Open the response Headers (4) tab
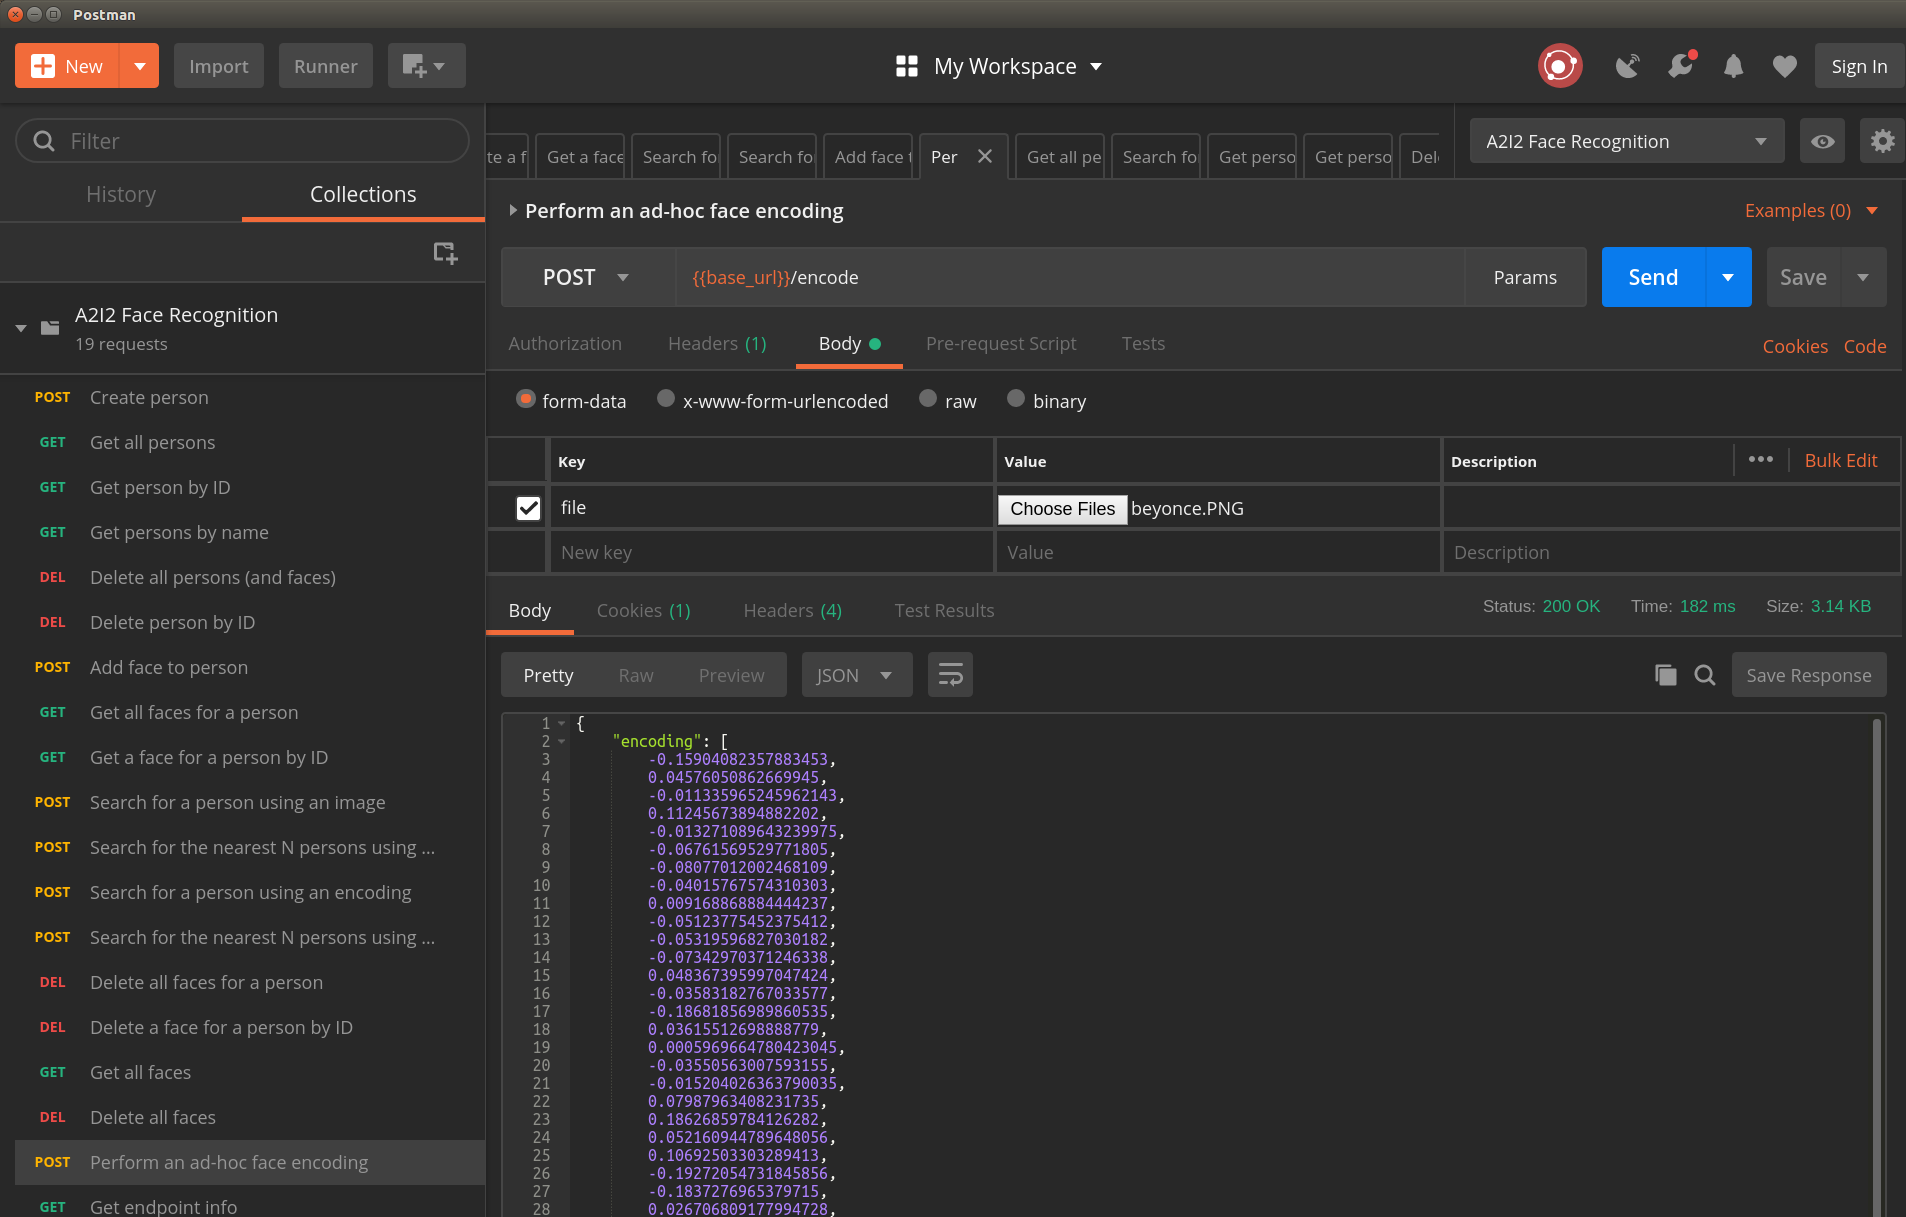Screen dimensions: 1906x1217 [792, 610]
